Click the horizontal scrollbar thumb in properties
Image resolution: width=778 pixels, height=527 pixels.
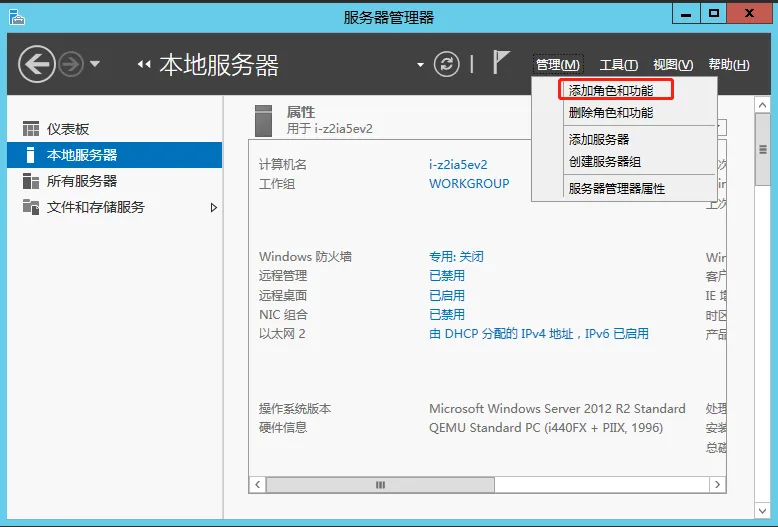(x=380, y=485)
